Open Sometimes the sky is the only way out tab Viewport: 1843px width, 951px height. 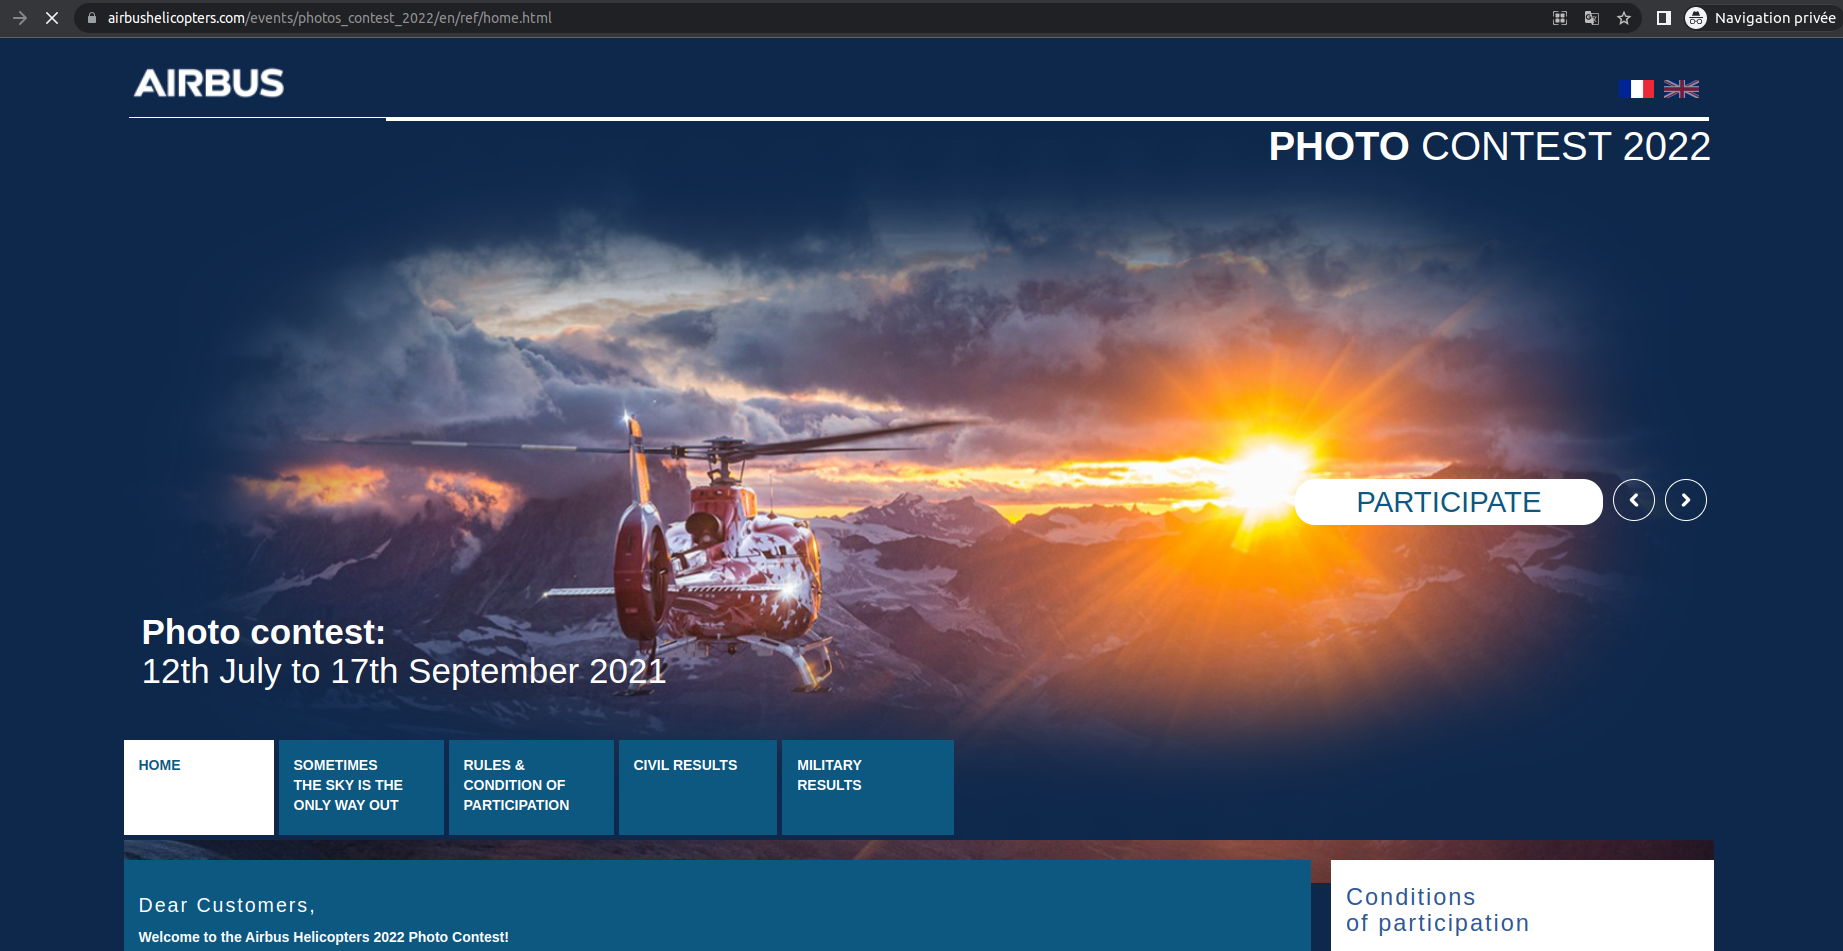point(361,787)
